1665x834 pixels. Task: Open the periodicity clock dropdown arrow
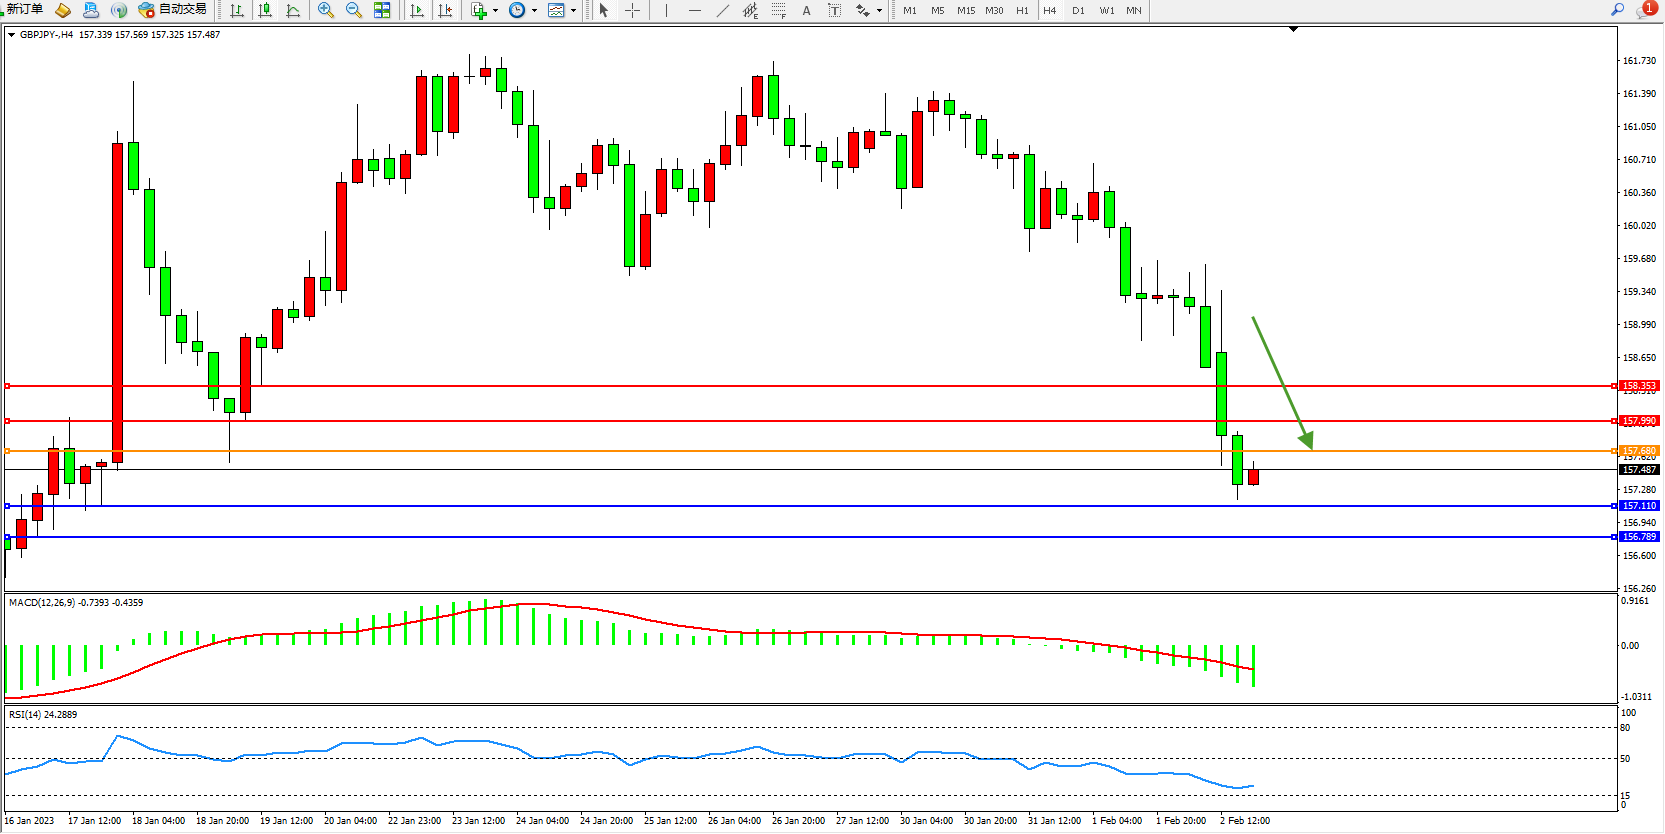pos(534,11)
